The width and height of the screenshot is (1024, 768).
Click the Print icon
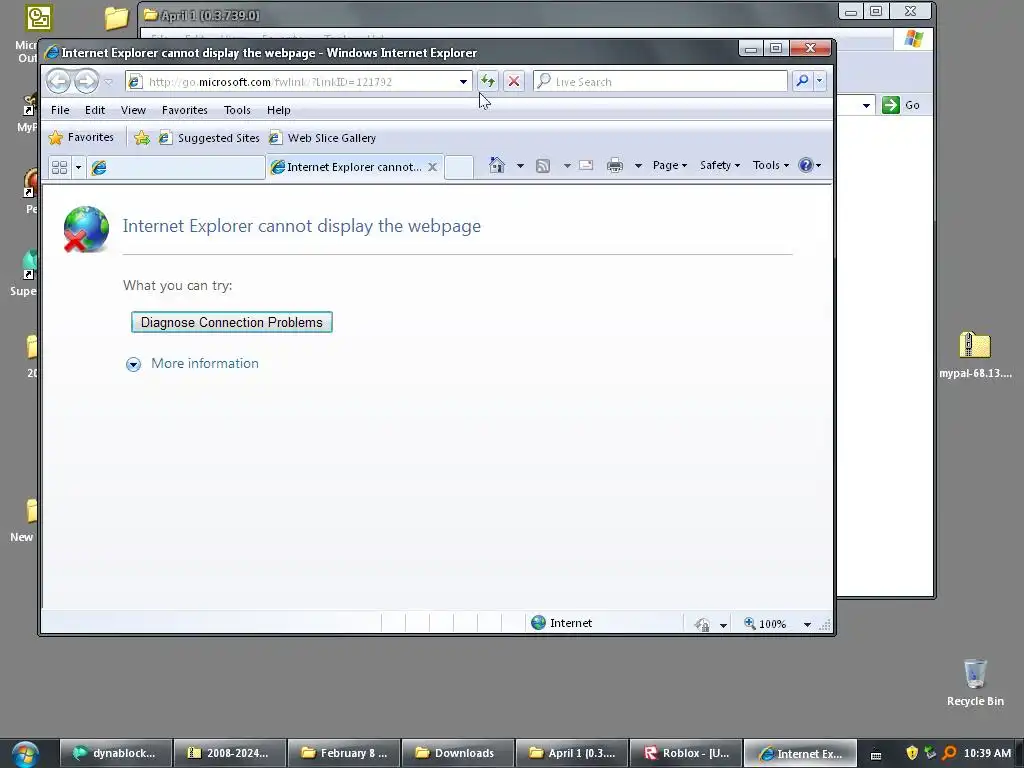click(x=615, y=165)
